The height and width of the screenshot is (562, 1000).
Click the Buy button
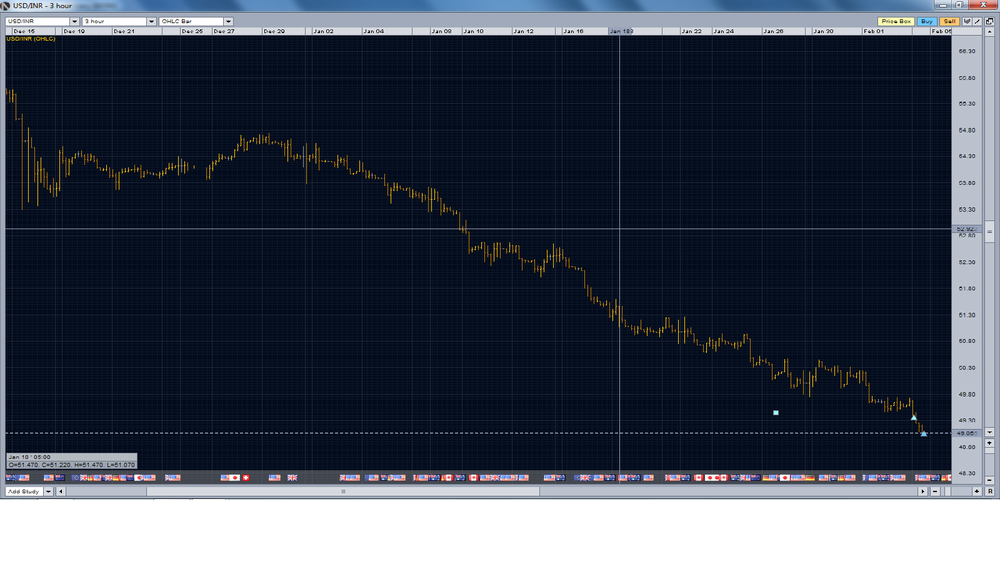[x=927, y=21]
